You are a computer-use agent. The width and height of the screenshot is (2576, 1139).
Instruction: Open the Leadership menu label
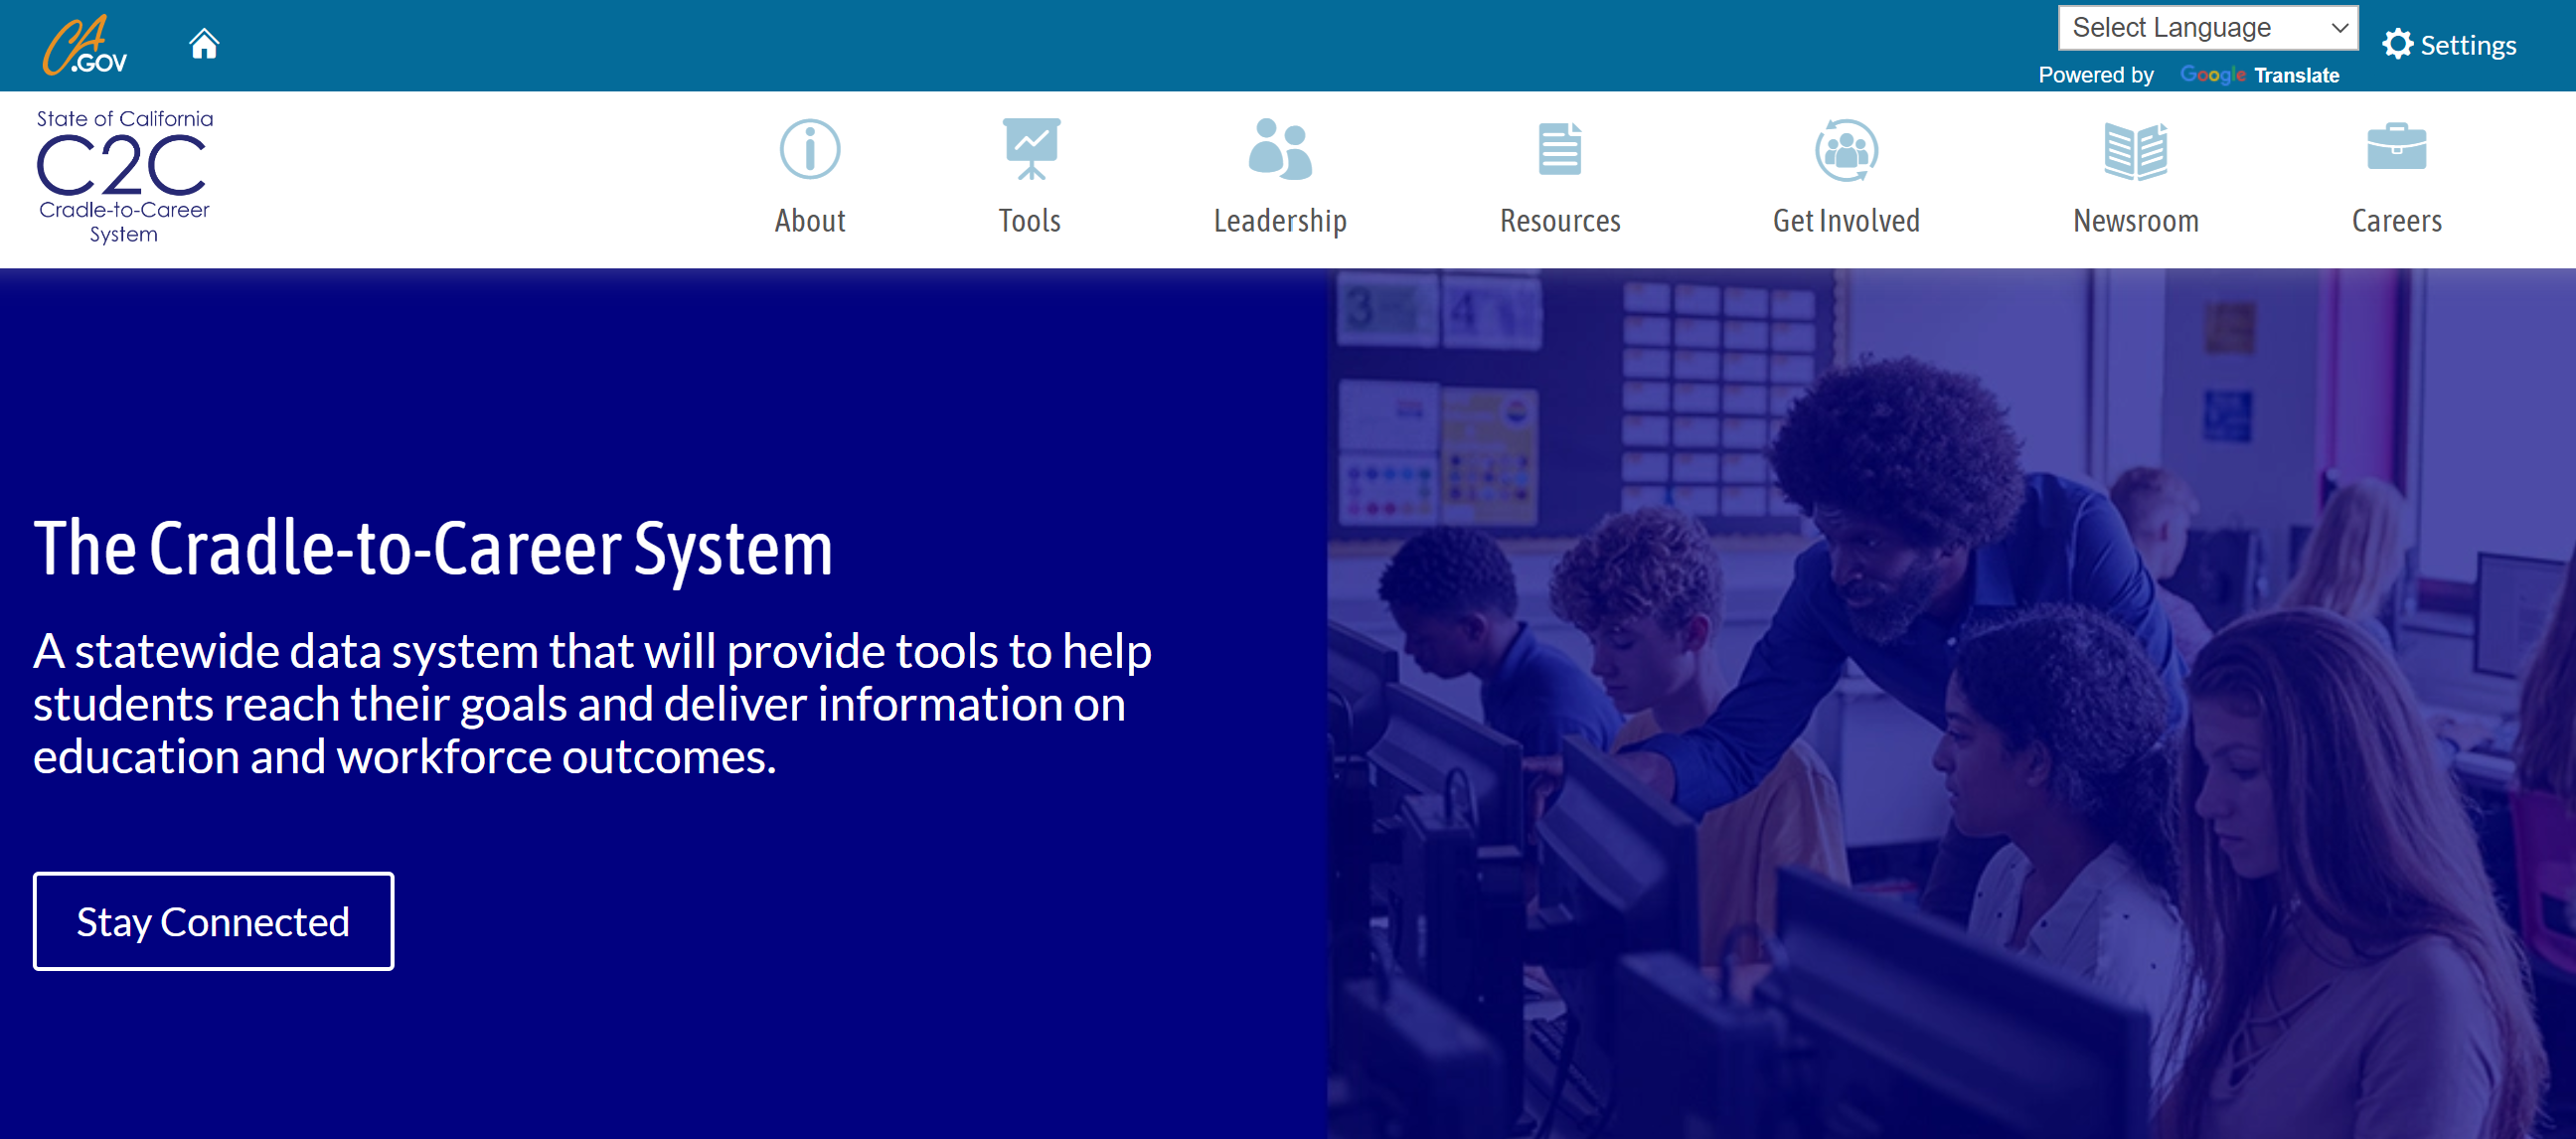tap(1280, 221)
